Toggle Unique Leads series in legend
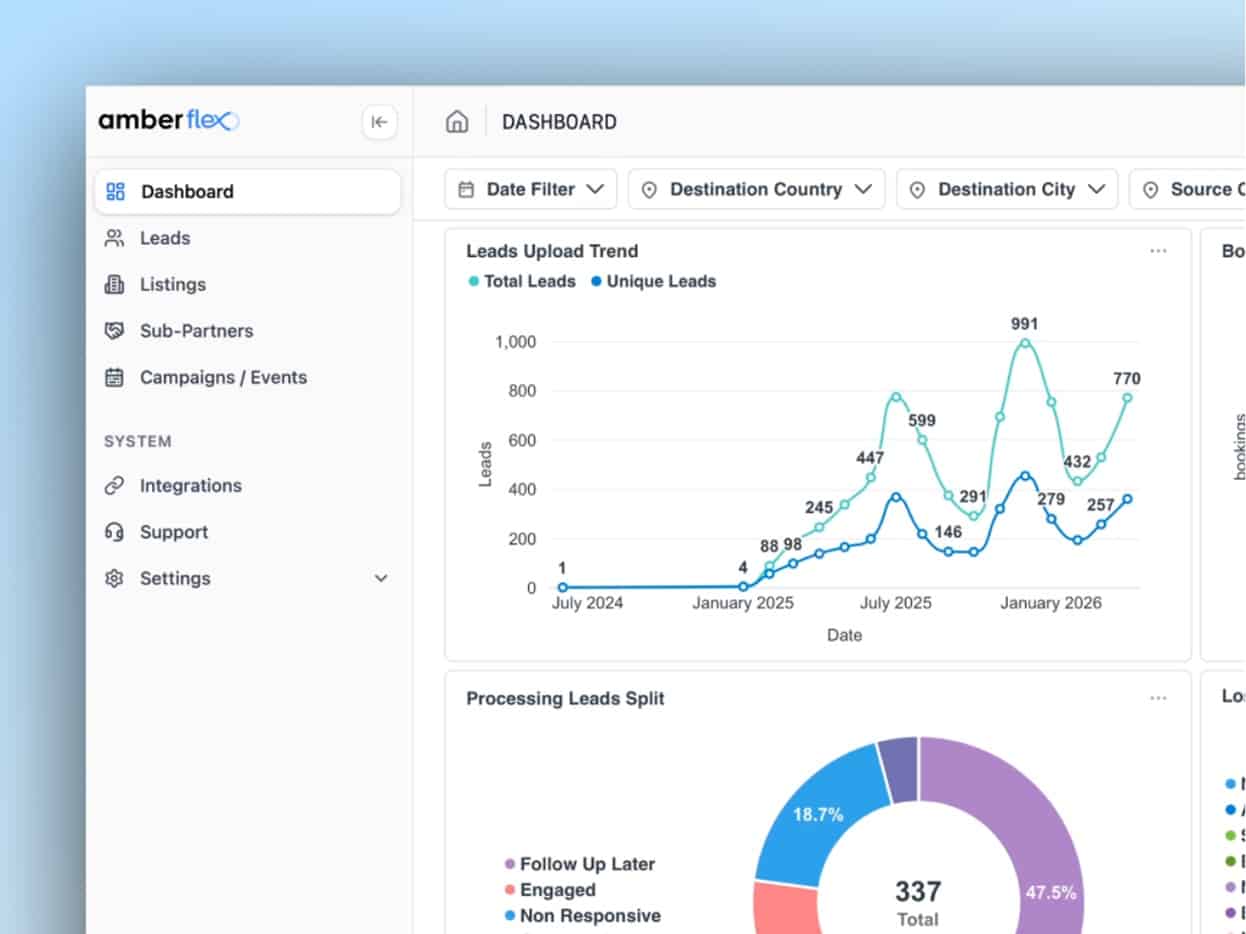 [x=653, y=281]
